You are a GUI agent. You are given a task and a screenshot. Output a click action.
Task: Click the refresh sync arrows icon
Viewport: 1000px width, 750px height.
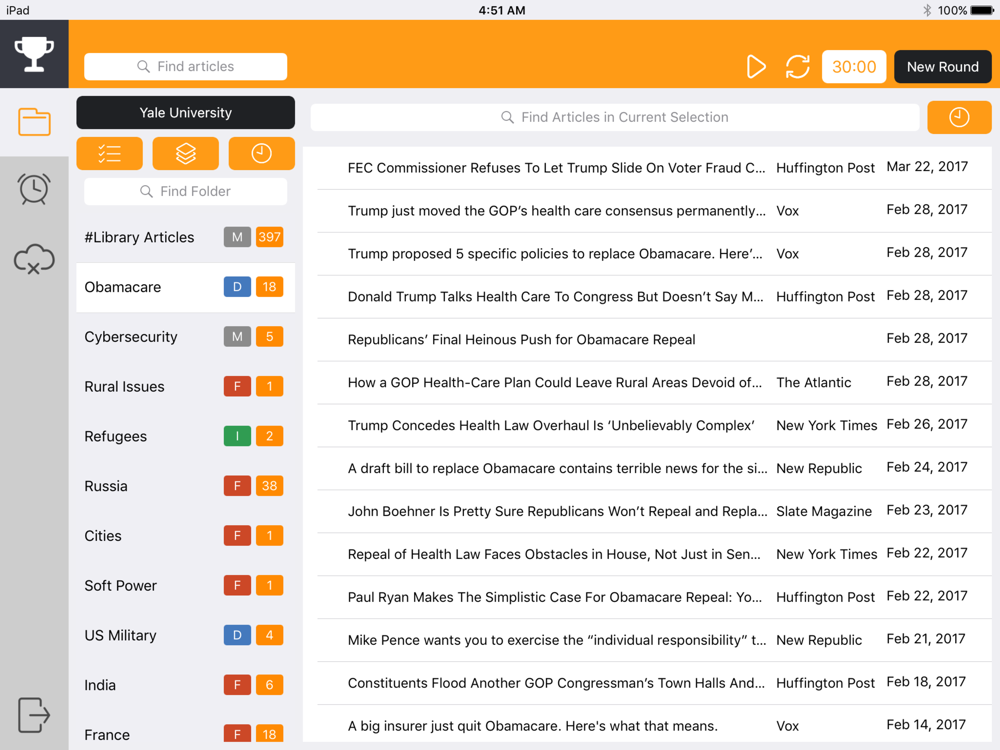click(x=797, y=66)
